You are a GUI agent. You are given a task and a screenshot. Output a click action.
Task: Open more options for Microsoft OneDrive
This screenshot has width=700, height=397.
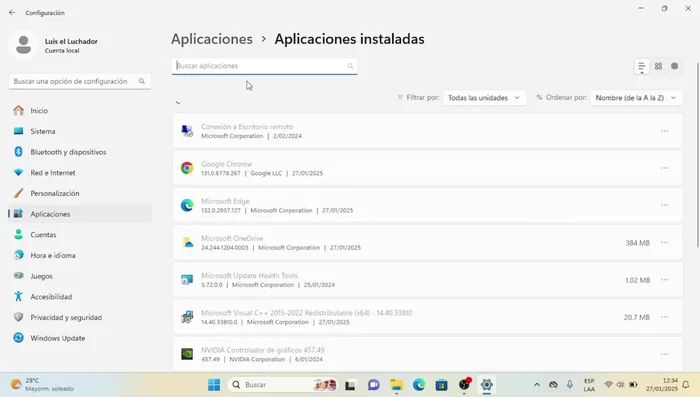(x=664, y=242)
